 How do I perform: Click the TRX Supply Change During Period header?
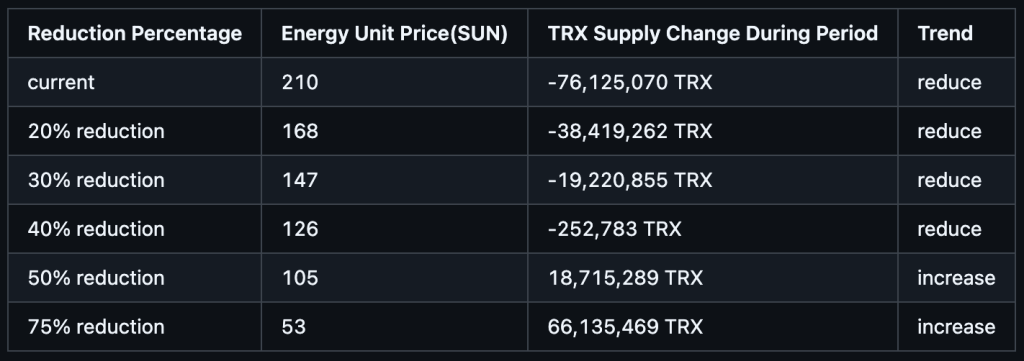pos(712,33)
